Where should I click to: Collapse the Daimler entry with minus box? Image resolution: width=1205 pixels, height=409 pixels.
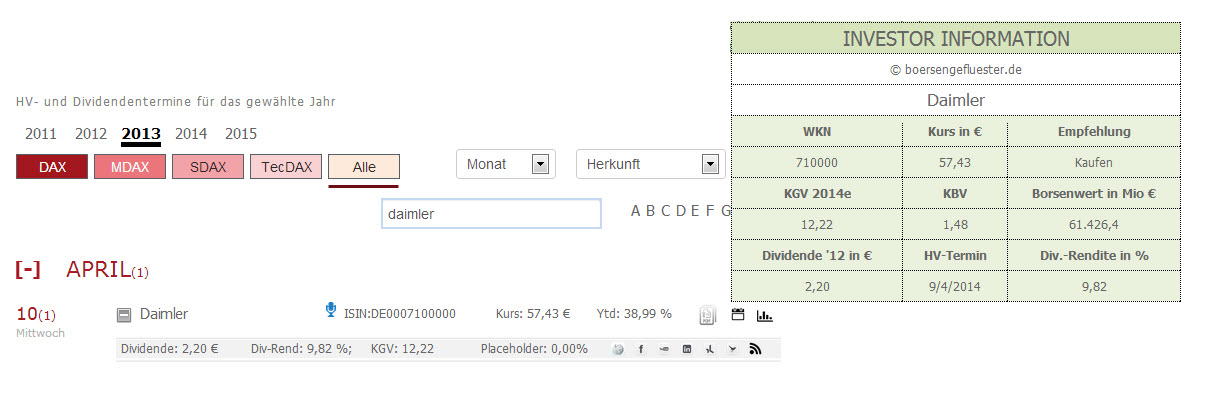(x=124, y=315)
